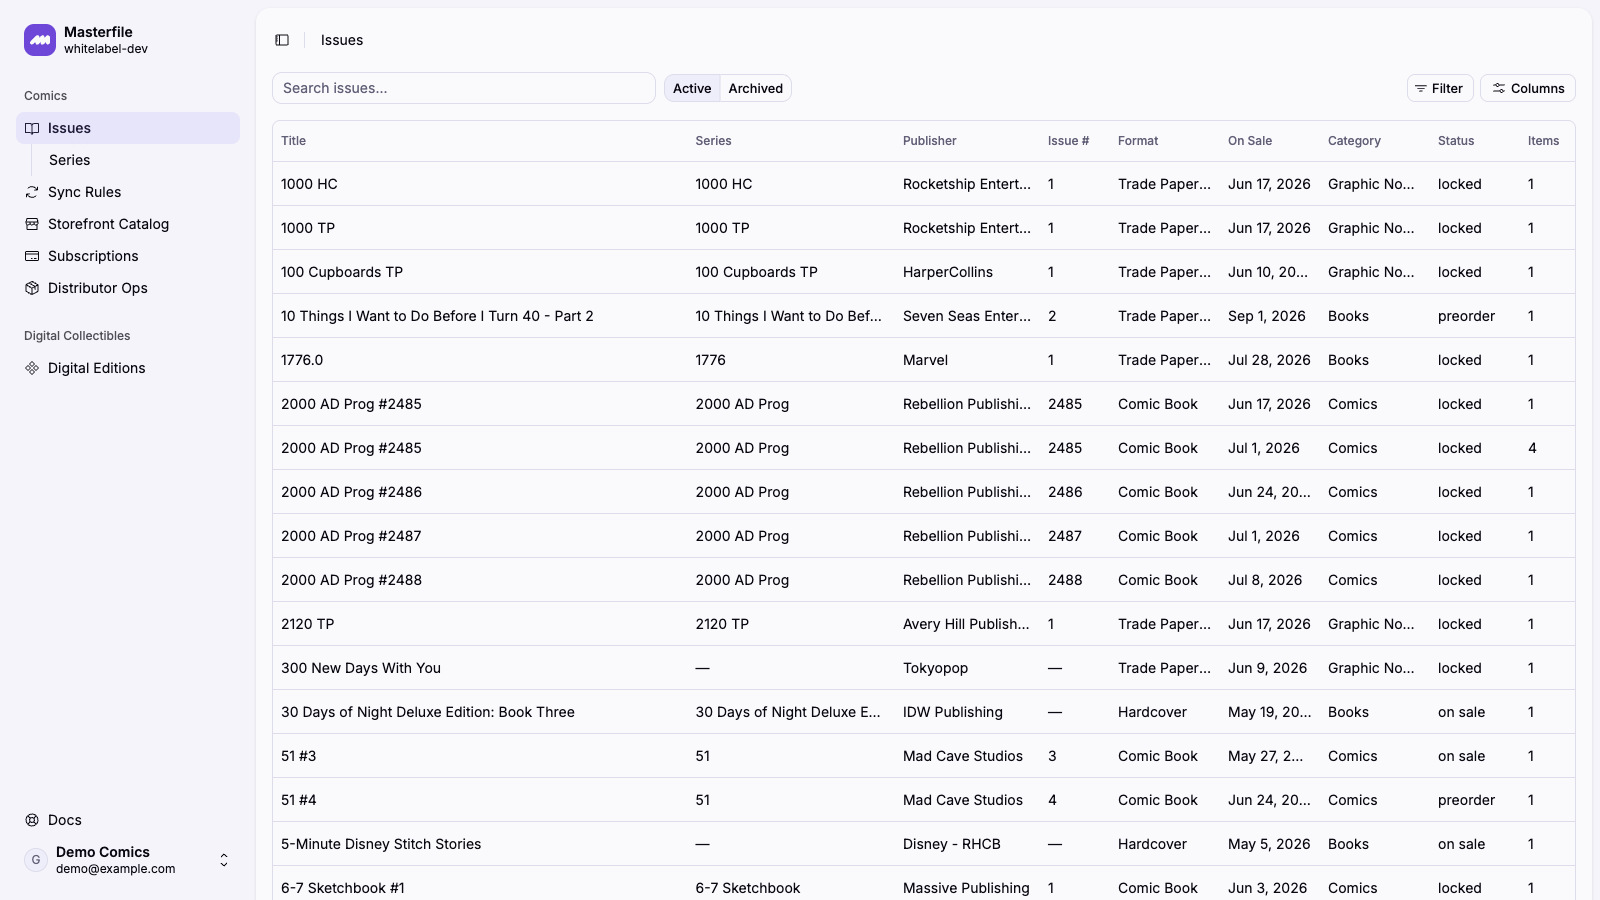Click the Marvel publisher cell
Image resolution: width=1600 pixels, height=900 pixels.
click(x=925, y=360)
